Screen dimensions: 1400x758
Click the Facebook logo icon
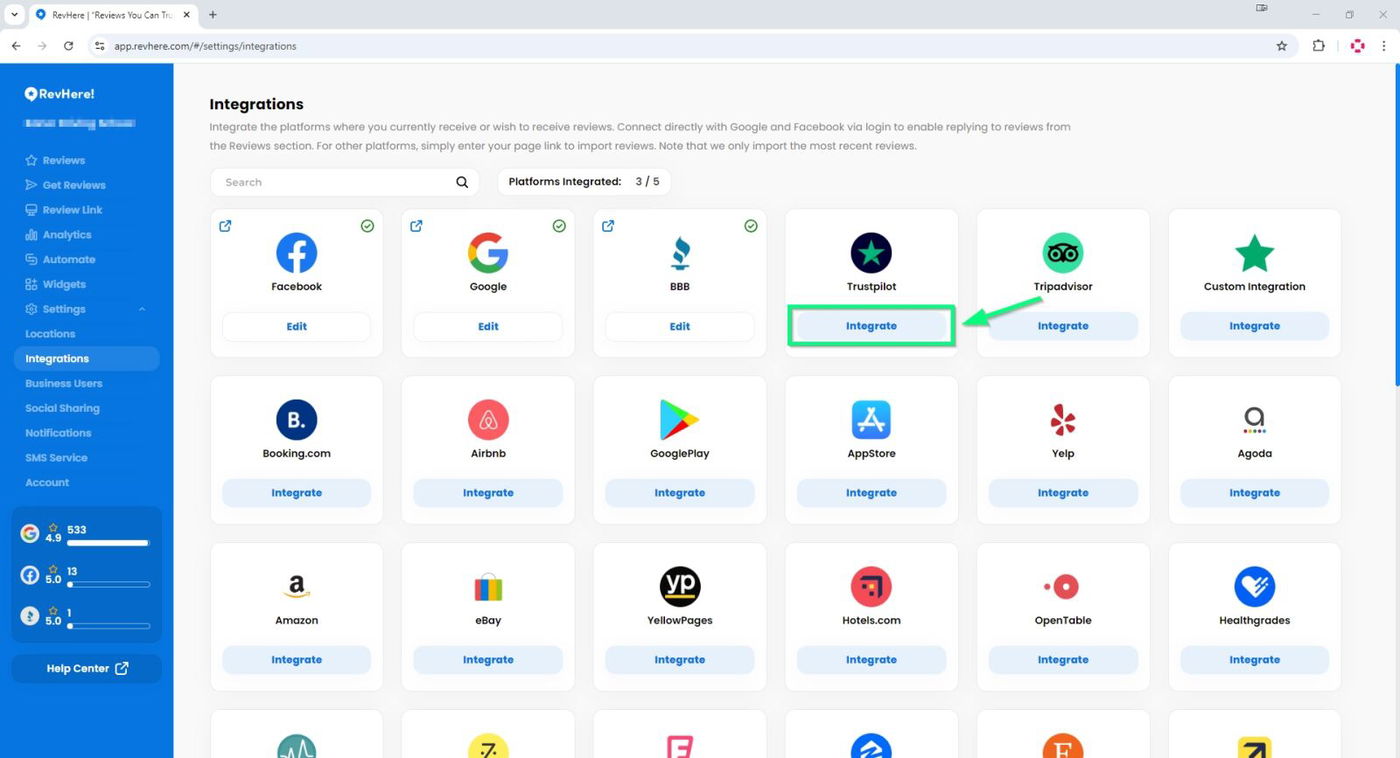[296, 253]
